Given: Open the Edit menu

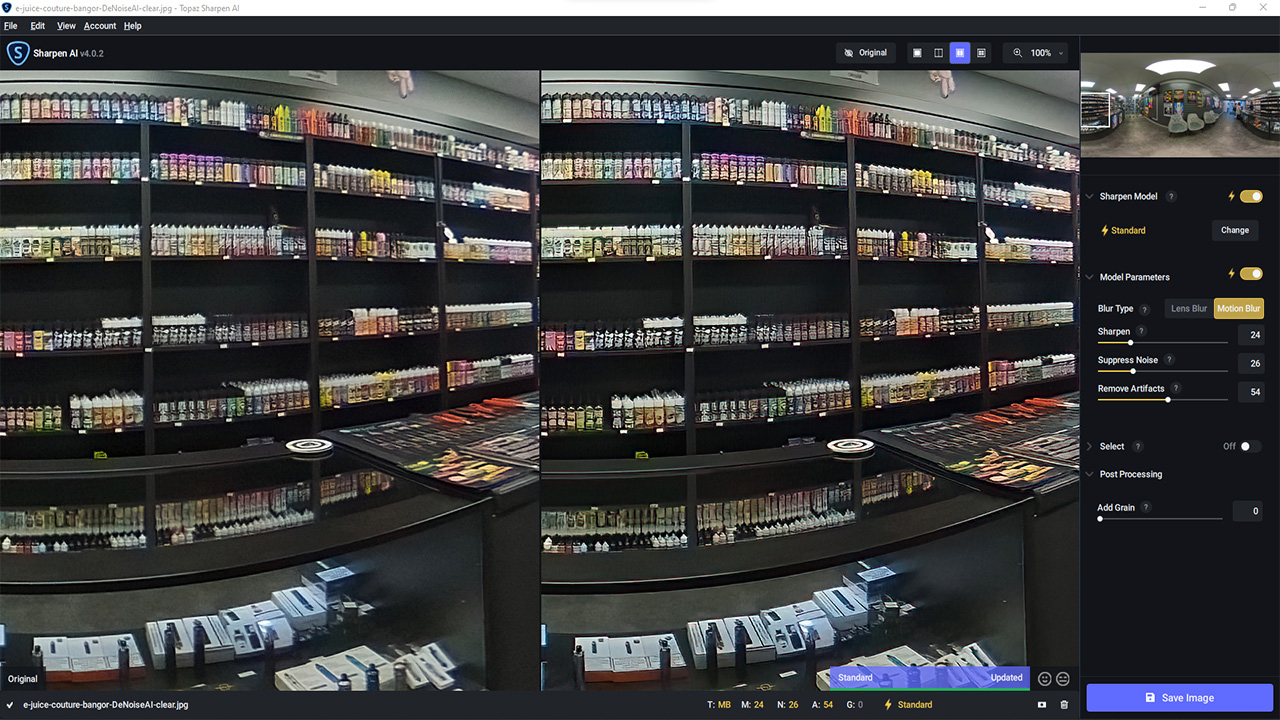Looking at the screenshot, I should click(38, 26).
